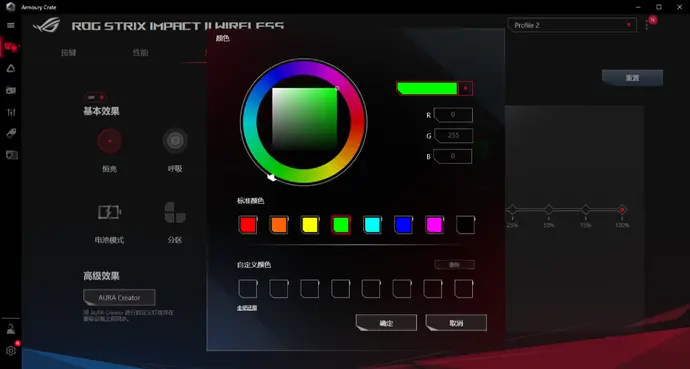The height and width of the screenshot is (369, 690).
Task: Toggle the lighting on switch above 基本效果
Action: [x=95, y=97]
